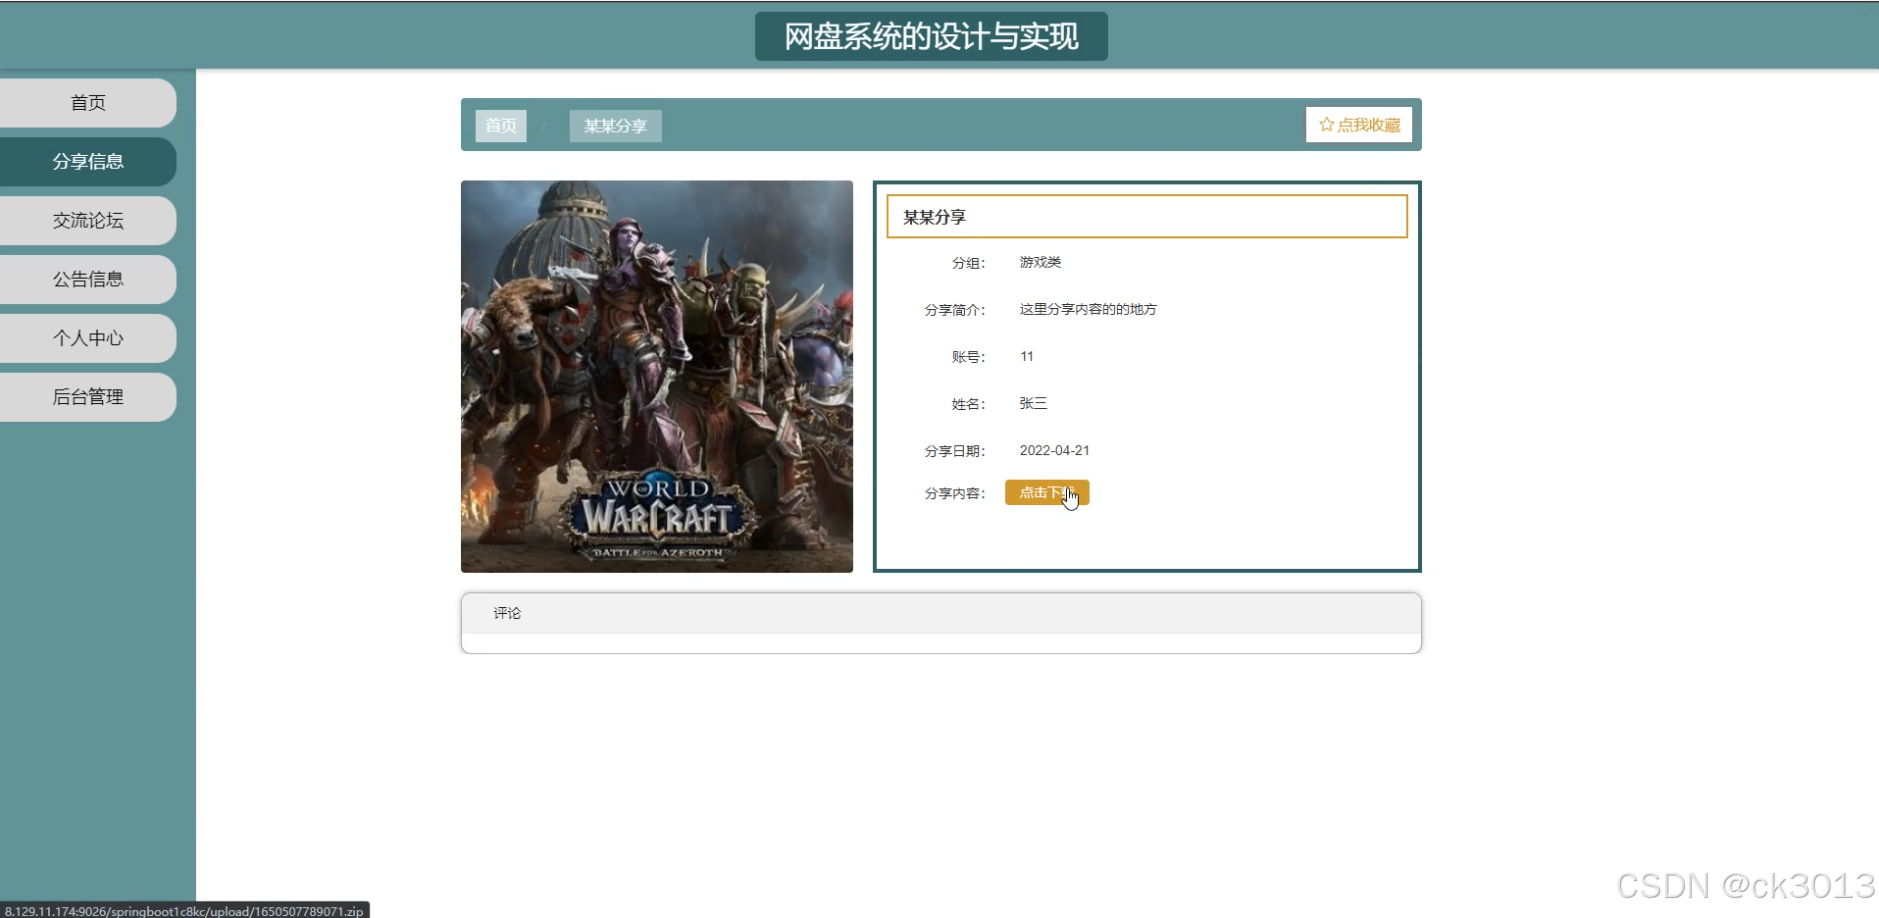Click the 分享内容: label
Image resolution: width=1879 pixels, height=918 pixels.
[955, 493]
